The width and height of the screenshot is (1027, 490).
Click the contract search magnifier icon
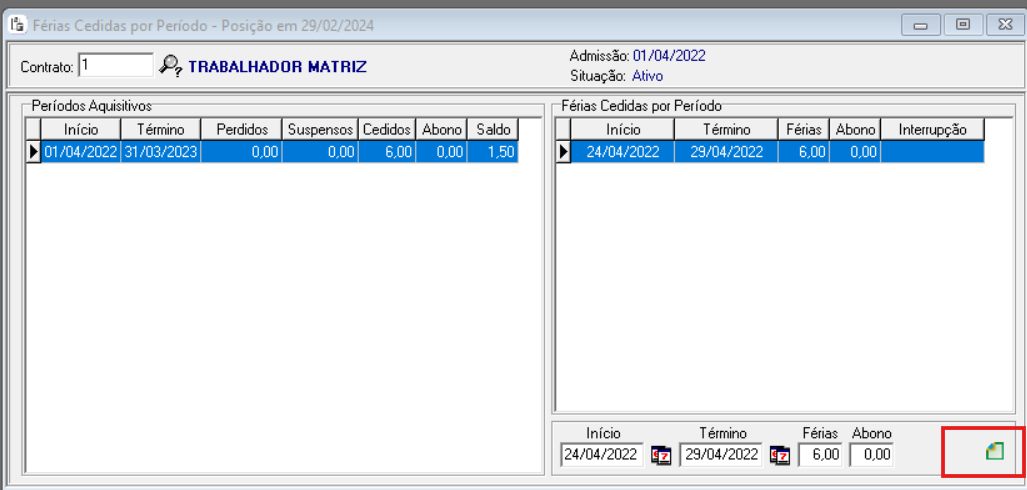pos(171,66)
